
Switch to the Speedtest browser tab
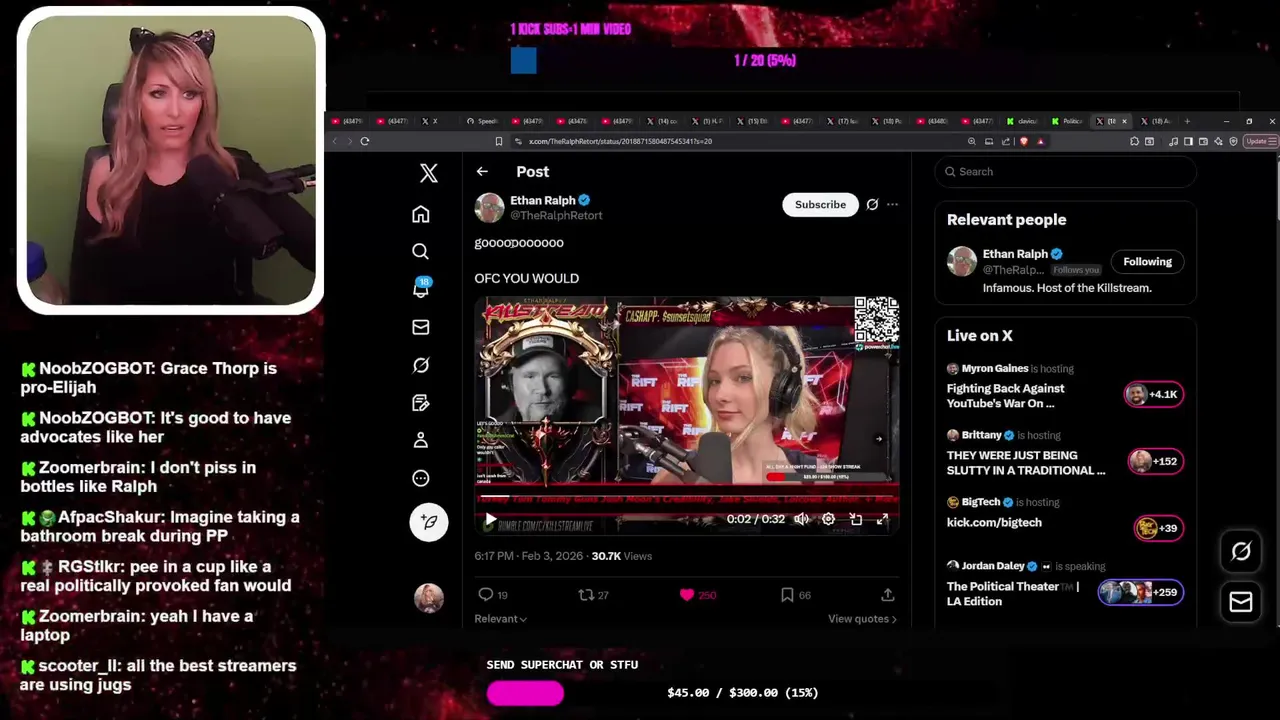[484, 121]
